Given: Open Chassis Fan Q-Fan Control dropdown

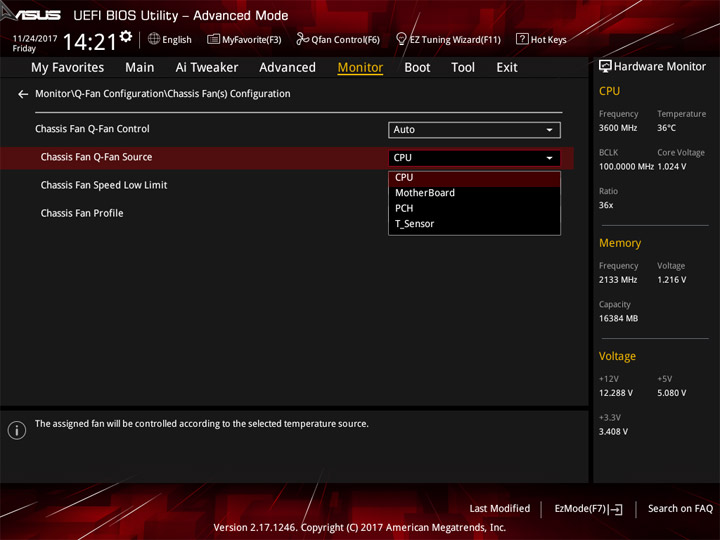Looking at the screenshot, I should click(474, 130).
